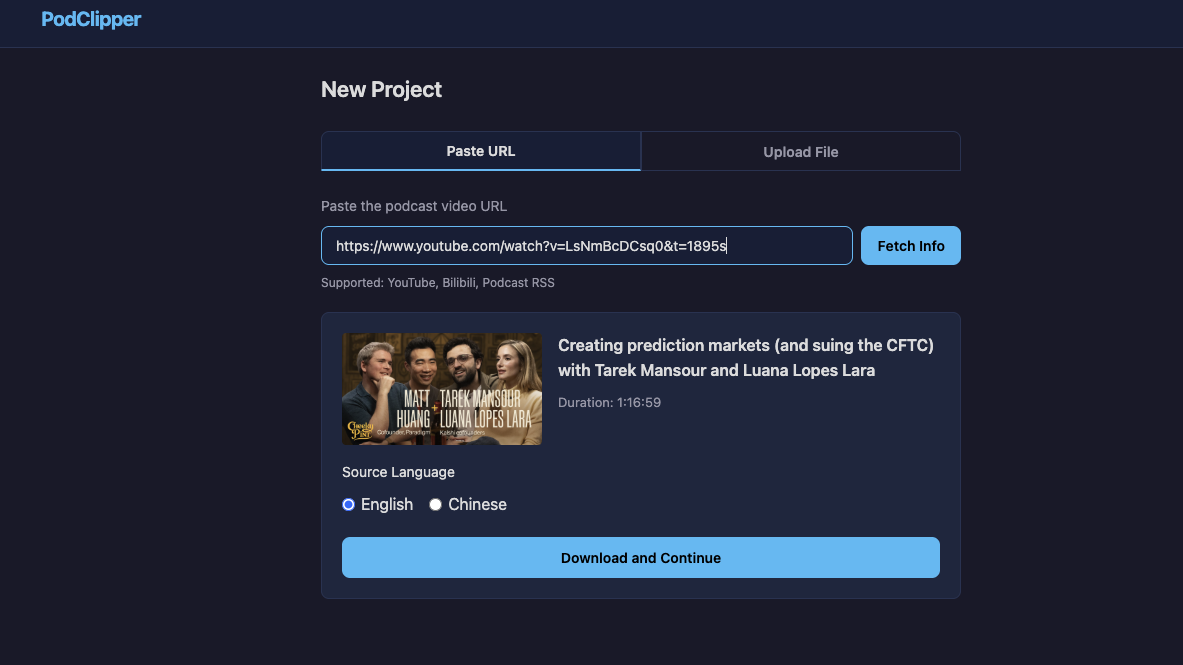This screenshot has height=665, width=1183.
Task: Click the "Paste the podcast video URL" label
Action: click(x=414, y=206)
